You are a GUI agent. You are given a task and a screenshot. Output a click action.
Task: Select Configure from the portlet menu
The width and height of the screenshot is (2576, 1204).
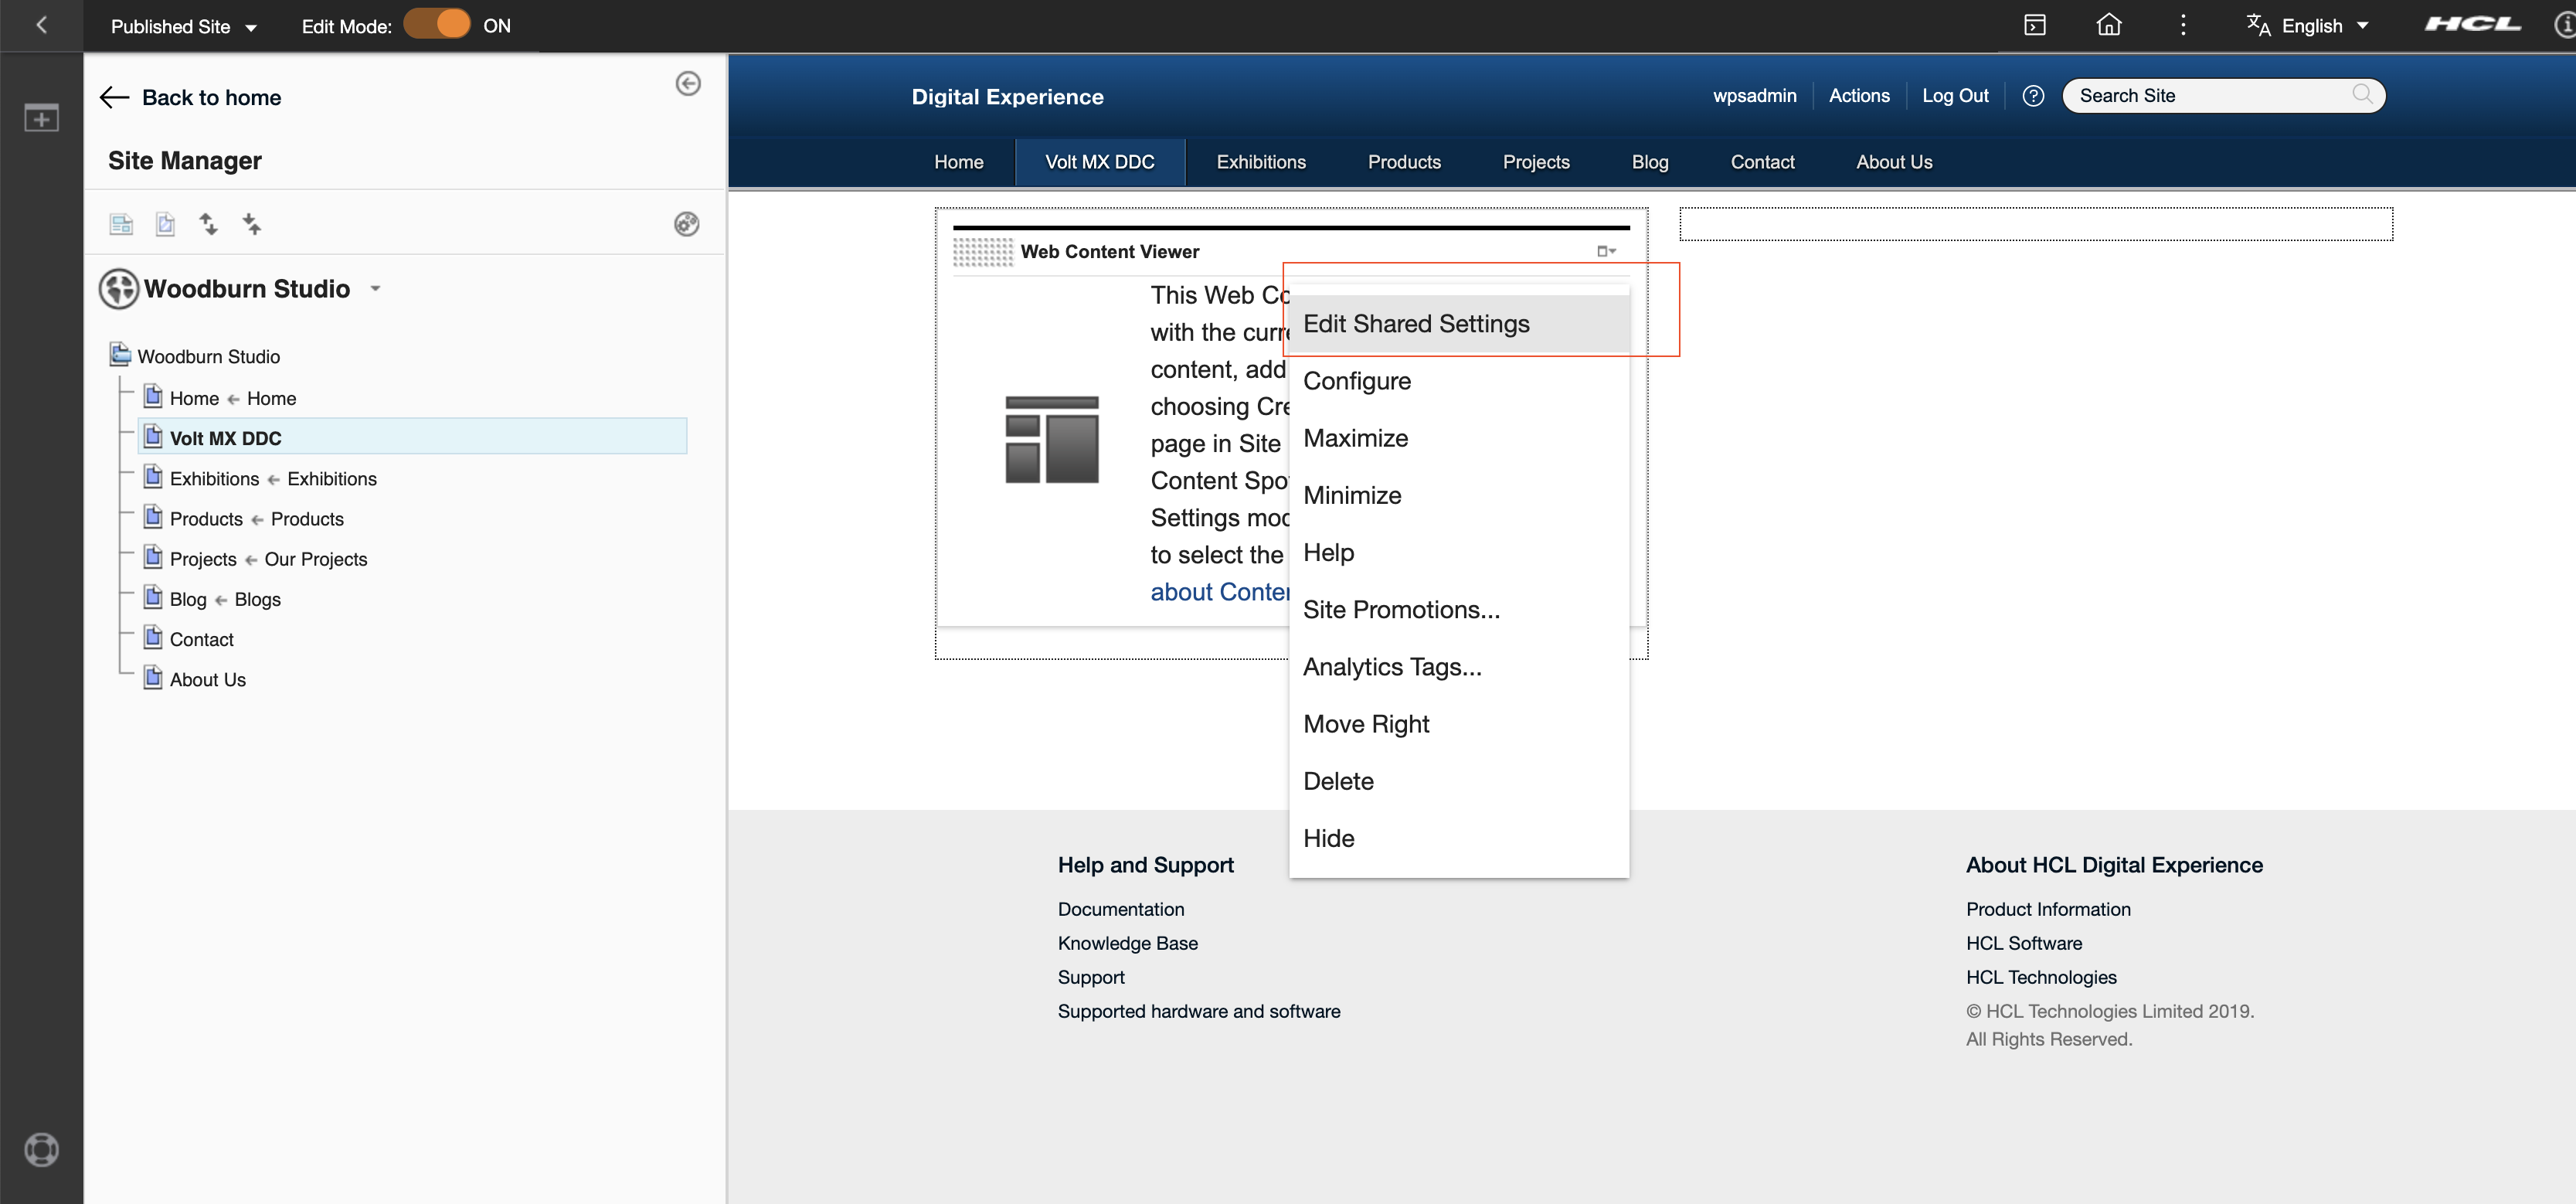tap(1357, 380)
